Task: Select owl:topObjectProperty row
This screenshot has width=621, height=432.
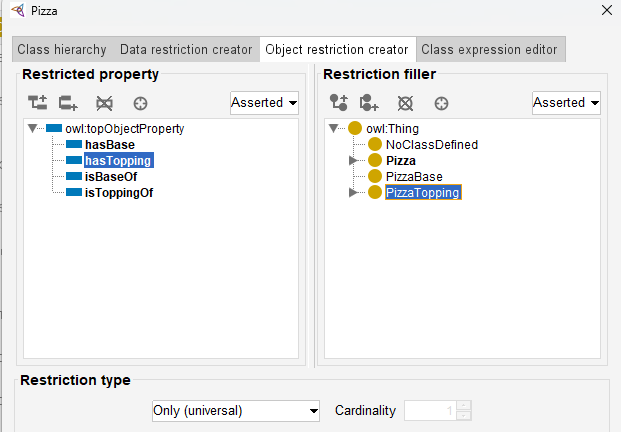Action: pyautogui.click(x=125, y=128)
